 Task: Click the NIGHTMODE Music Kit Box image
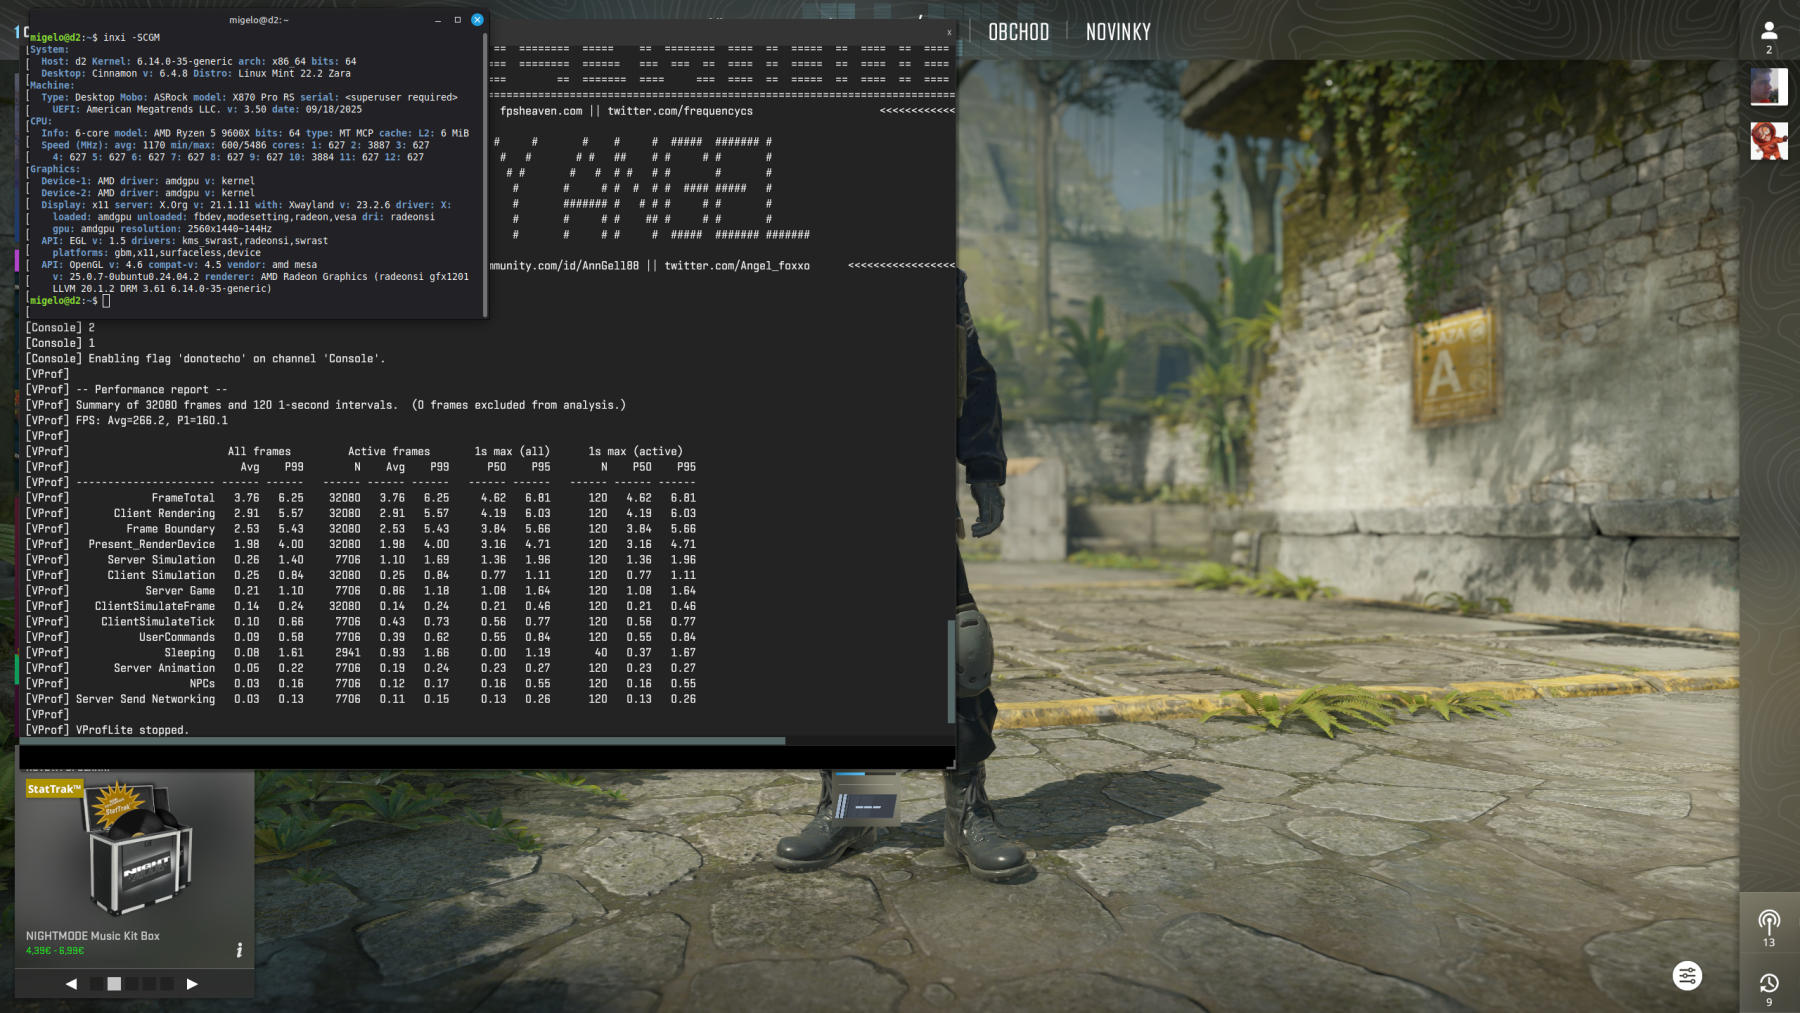tap(134, 850)
